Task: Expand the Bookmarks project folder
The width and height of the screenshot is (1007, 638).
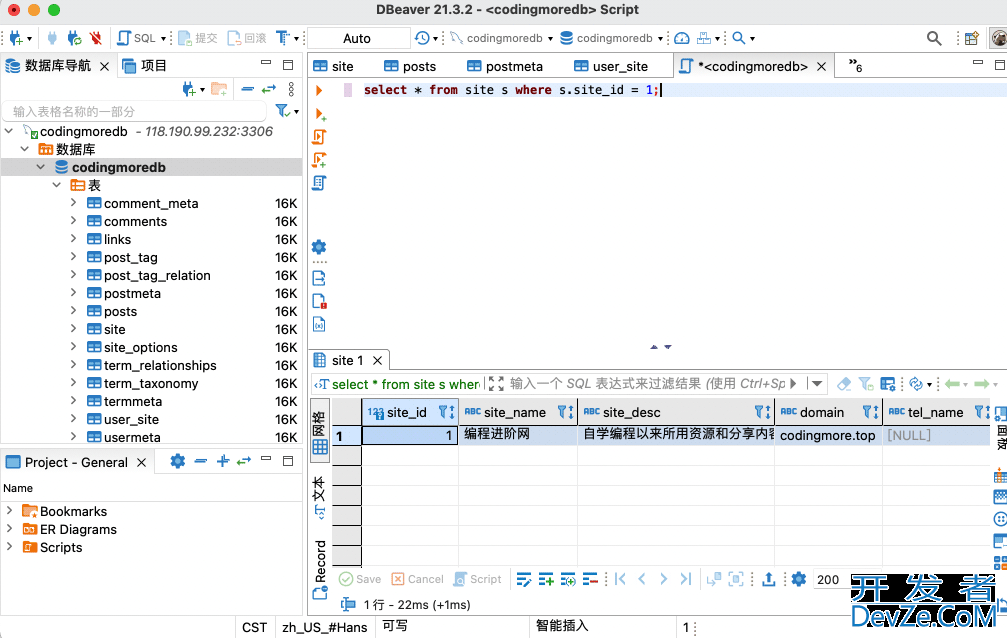Action: point(10,511)
